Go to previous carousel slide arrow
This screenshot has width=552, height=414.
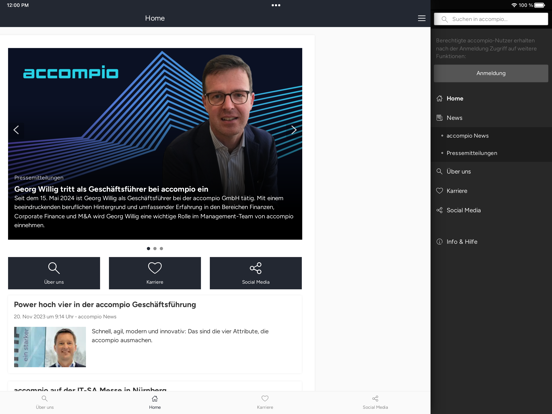point(16,130)
